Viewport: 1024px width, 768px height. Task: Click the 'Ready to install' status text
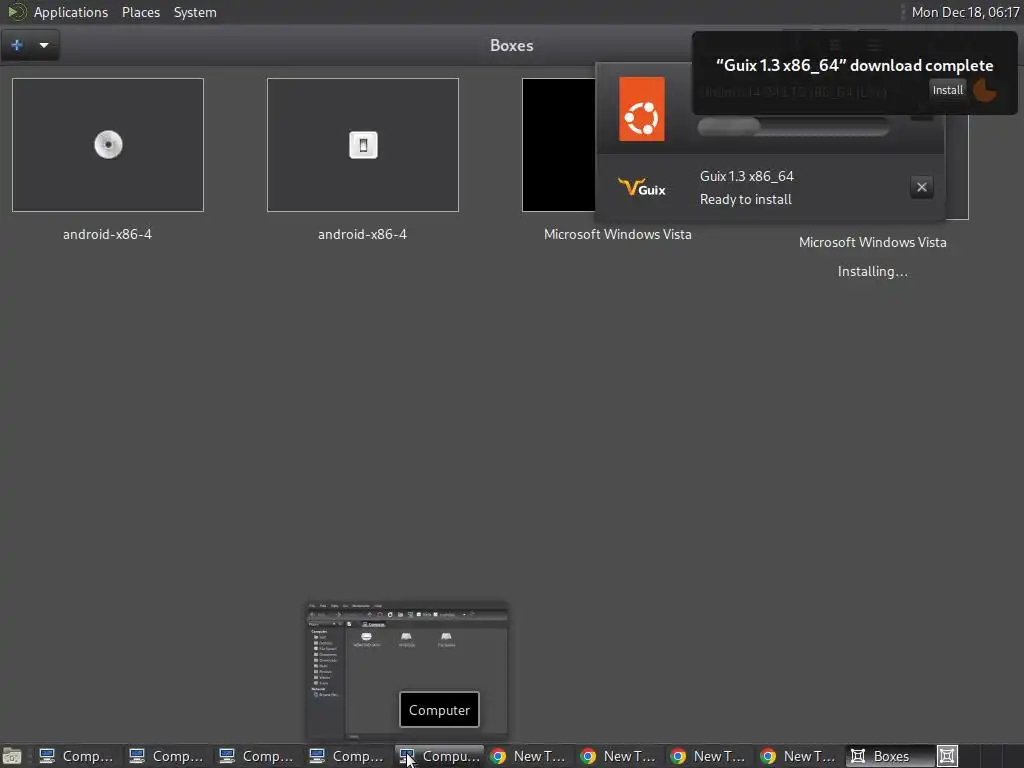[x=745, y=199]
